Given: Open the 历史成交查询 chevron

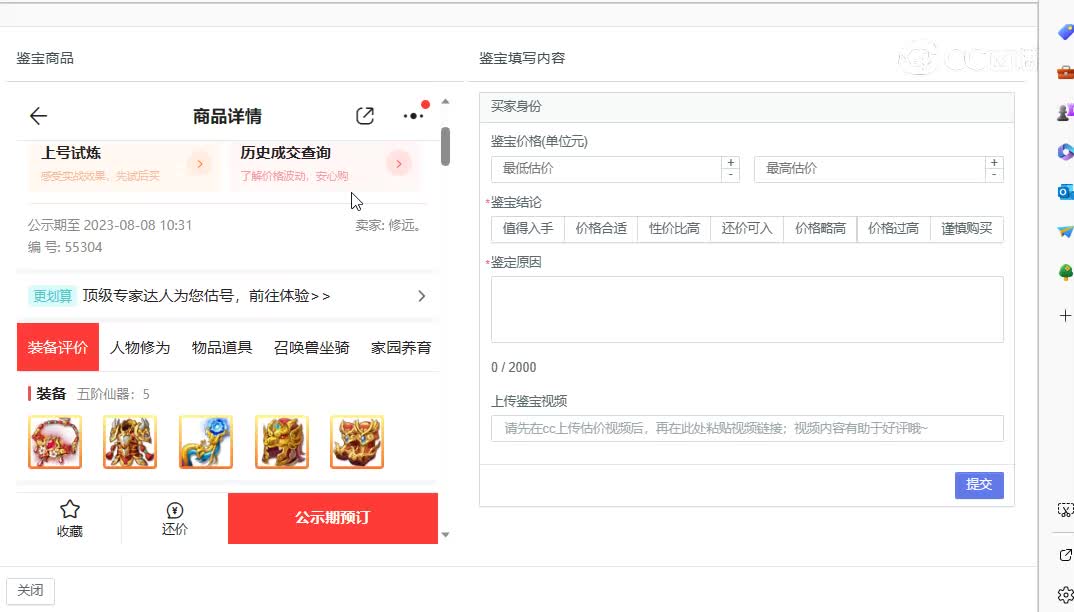Looking at the screenshot, I should (398, 165).
